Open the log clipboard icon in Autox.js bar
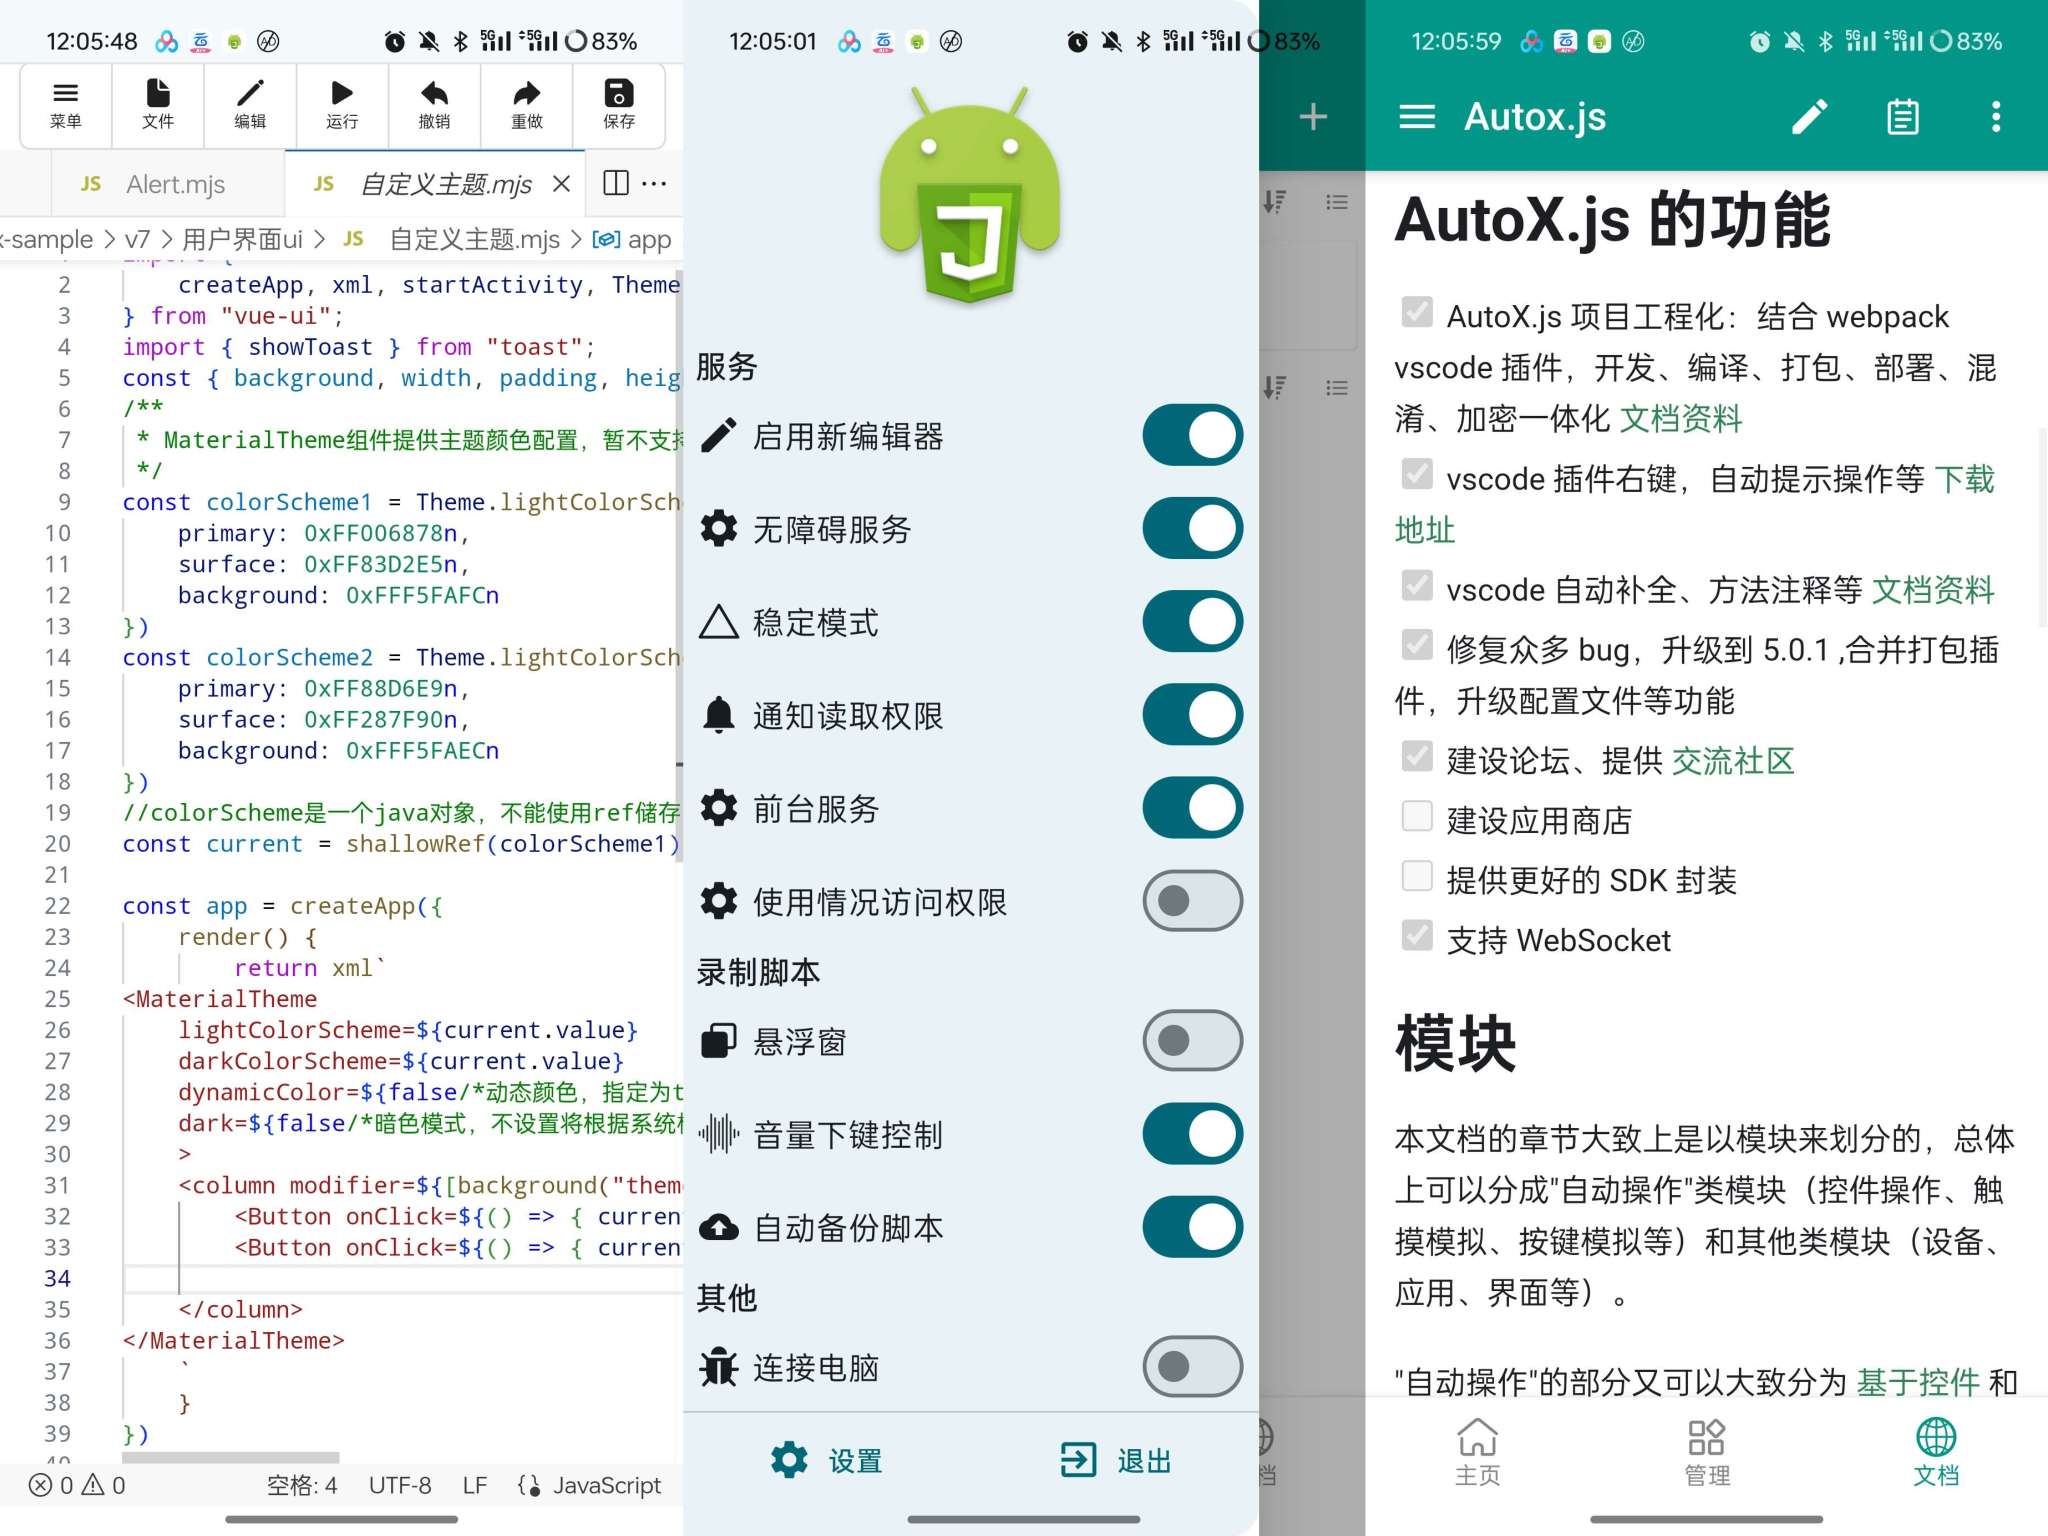 click(1903, 117)
